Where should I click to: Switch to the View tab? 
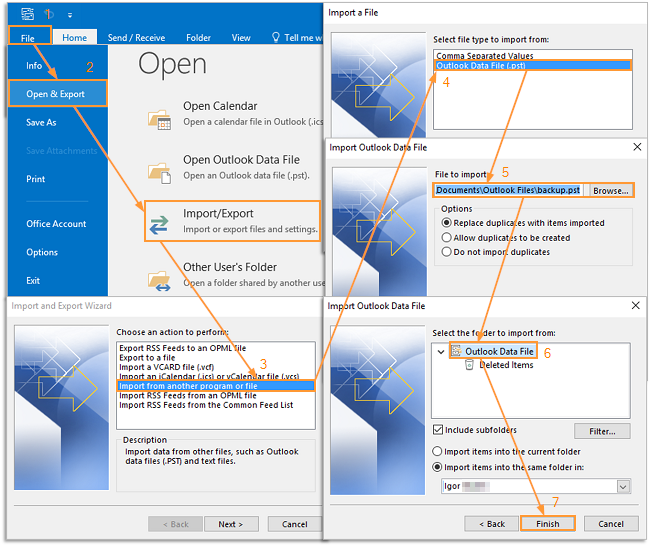241,38
